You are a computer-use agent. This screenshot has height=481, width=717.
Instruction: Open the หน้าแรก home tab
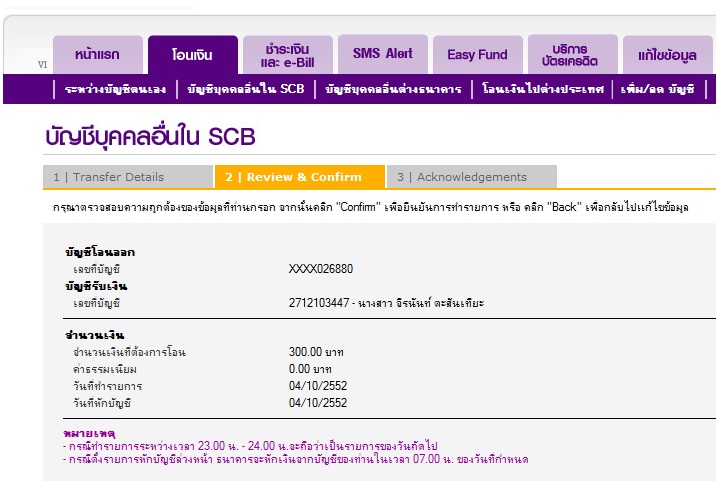[x=97, y=54]
